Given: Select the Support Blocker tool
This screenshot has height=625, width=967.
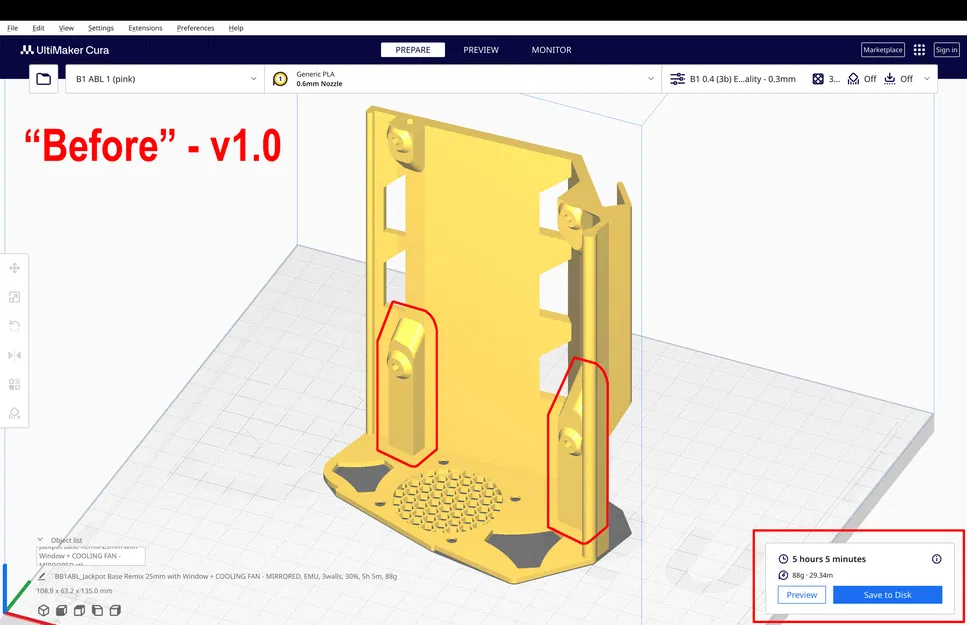Looking at the screenshot, I should pyautogui.click(x=14, y=413).
